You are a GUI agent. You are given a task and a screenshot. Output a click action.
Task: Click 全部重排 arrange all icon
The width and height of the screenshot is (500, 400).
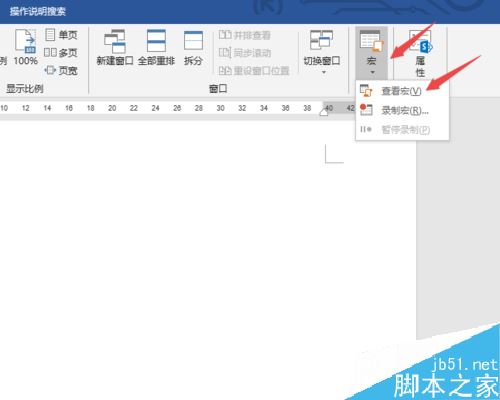[x=156, y=41]
